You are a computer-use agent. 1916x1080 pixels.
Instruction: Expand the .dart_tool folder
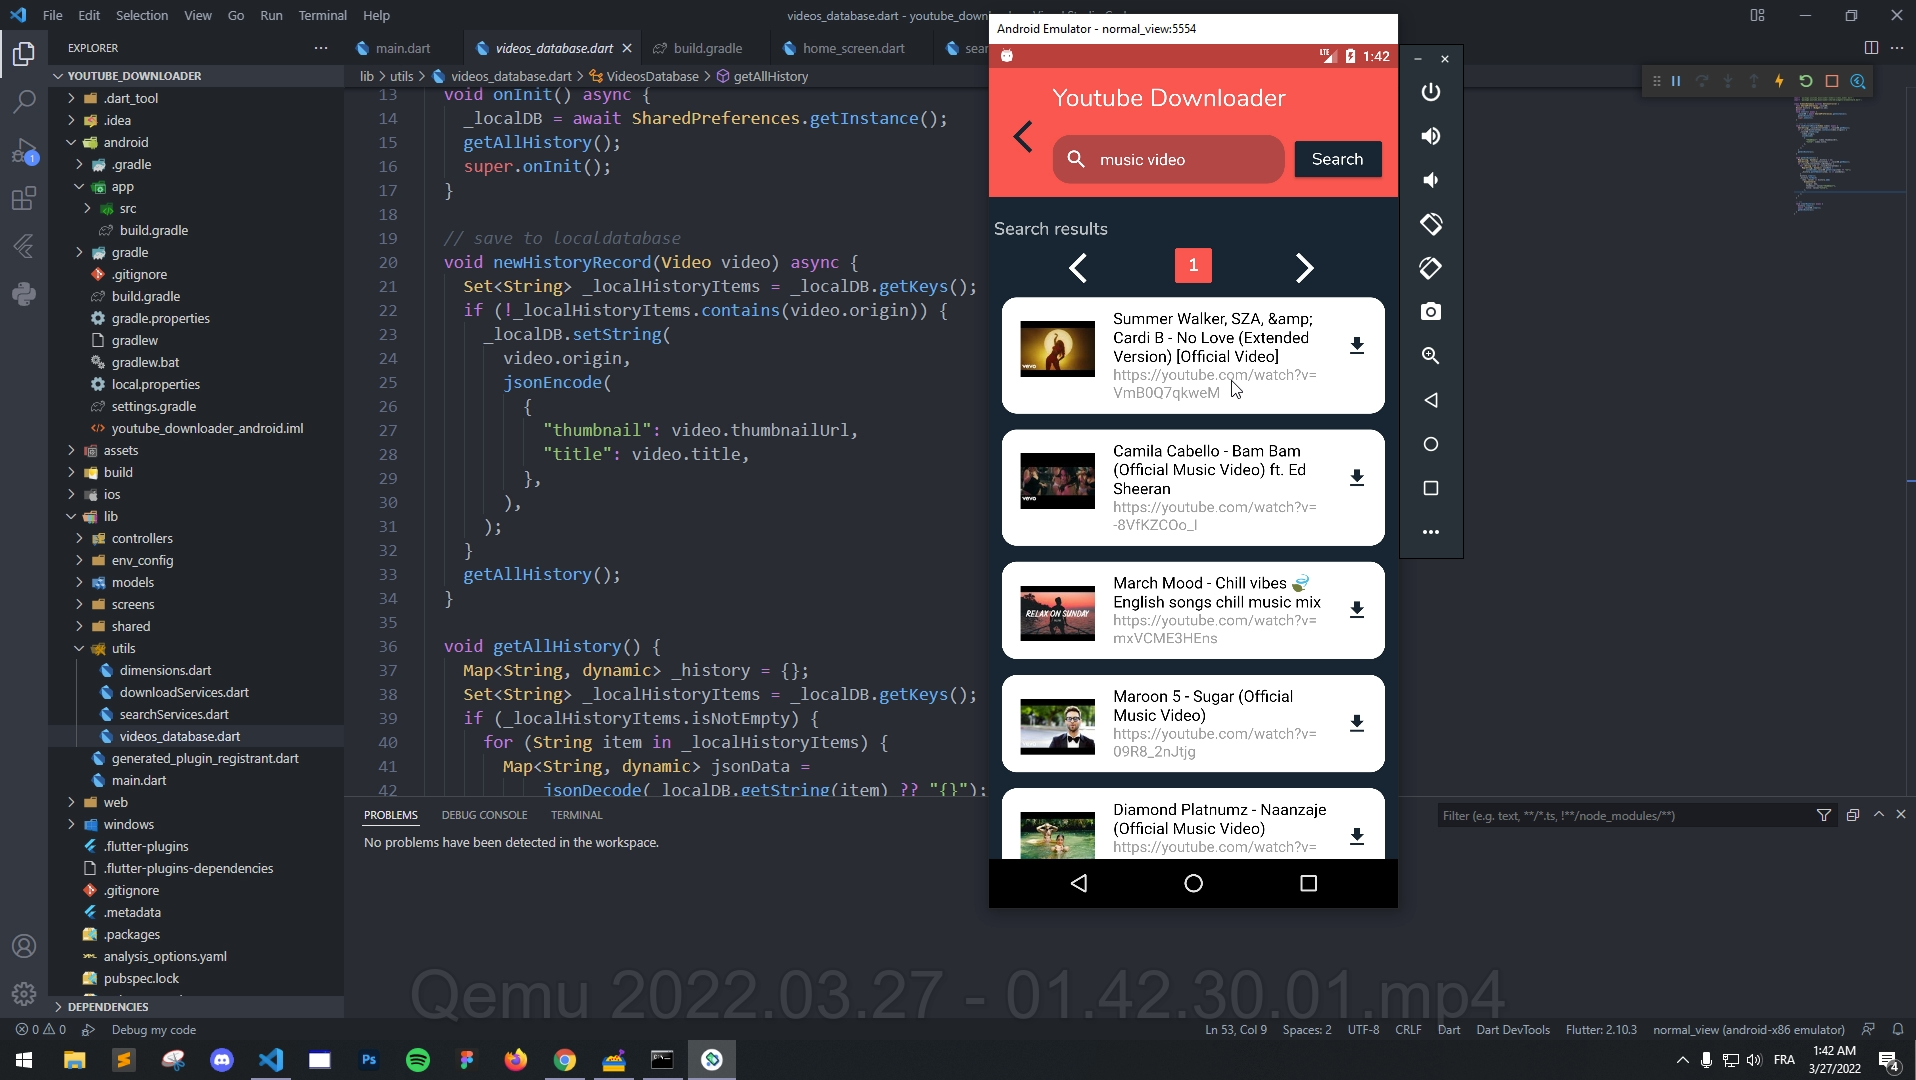tap(71, 98)
